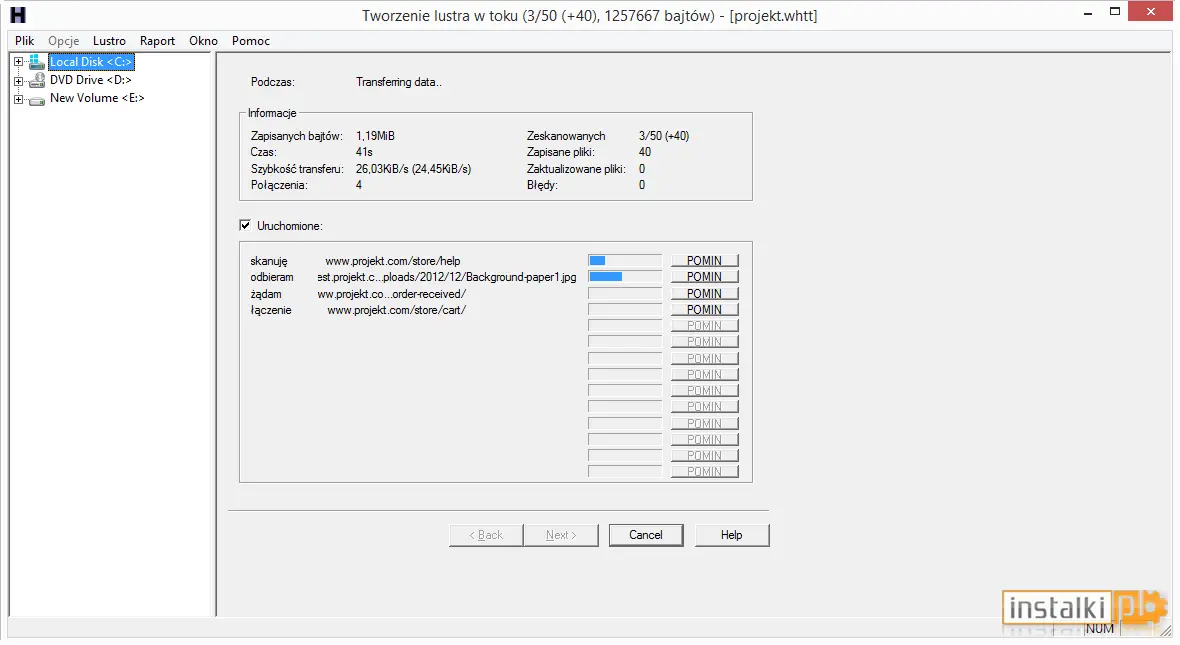The image size is (1180, 645).
Task: Click the disabled Back button
Action: pos(486,535)
